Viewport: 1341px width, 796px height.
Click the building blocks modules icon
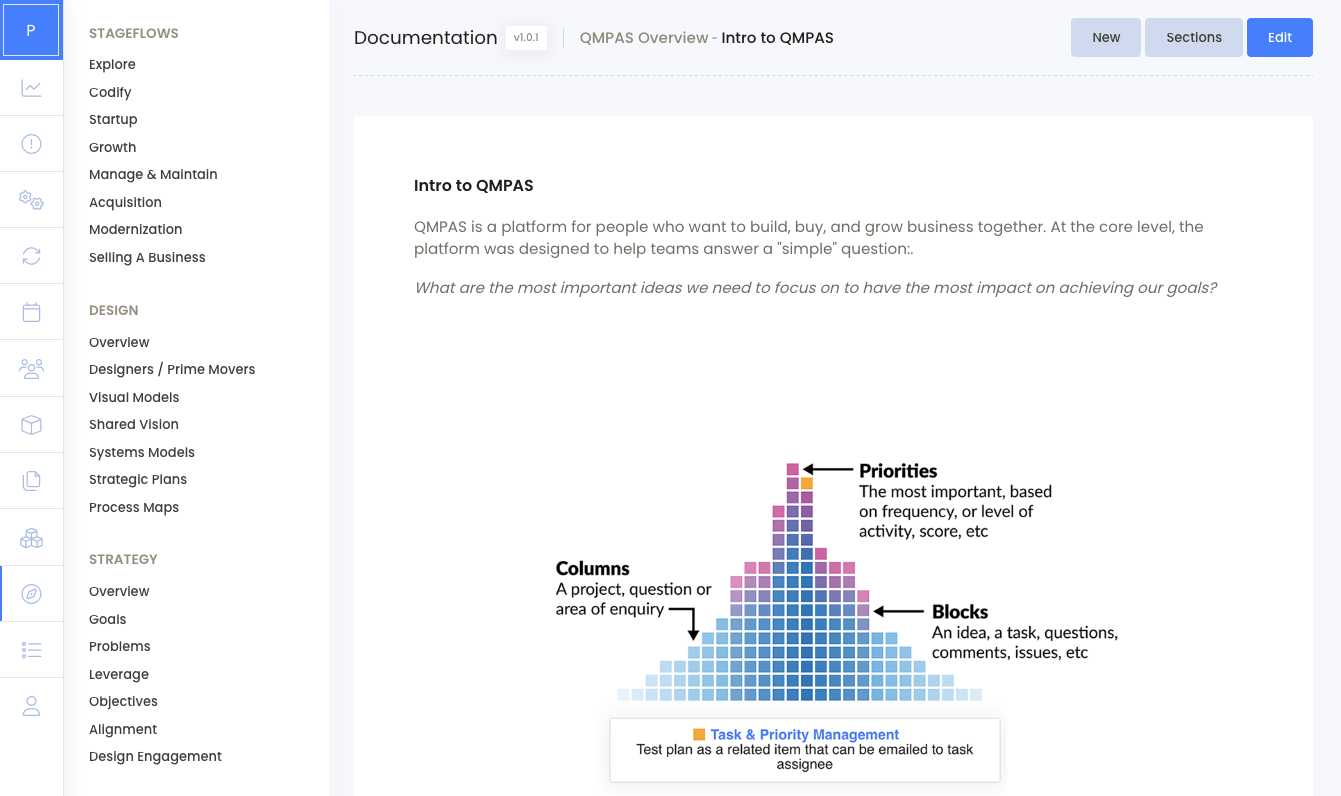pyautogui.click(x=31, y=536)
